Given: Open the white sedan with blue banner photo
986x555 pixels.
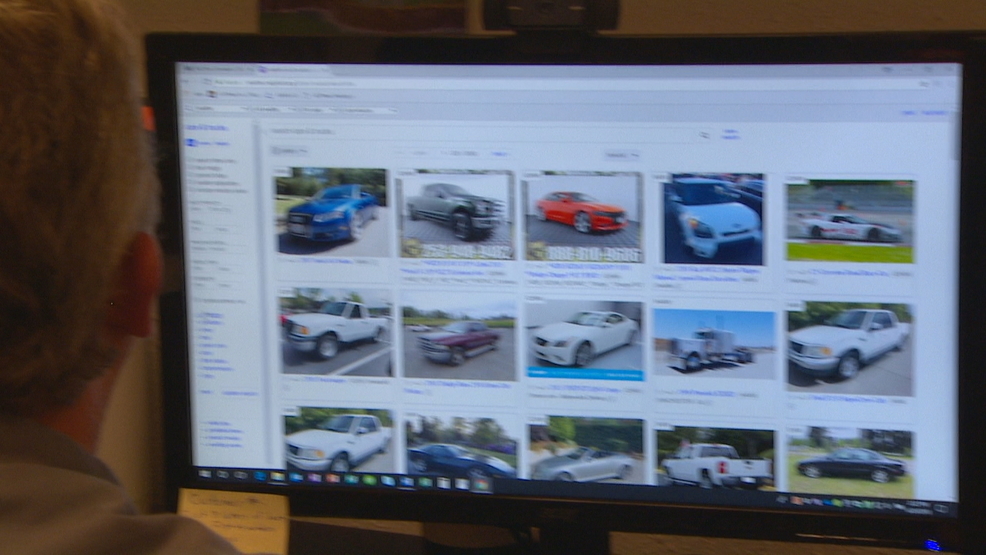Looking at the screenshot, I should tap(585, 340).
